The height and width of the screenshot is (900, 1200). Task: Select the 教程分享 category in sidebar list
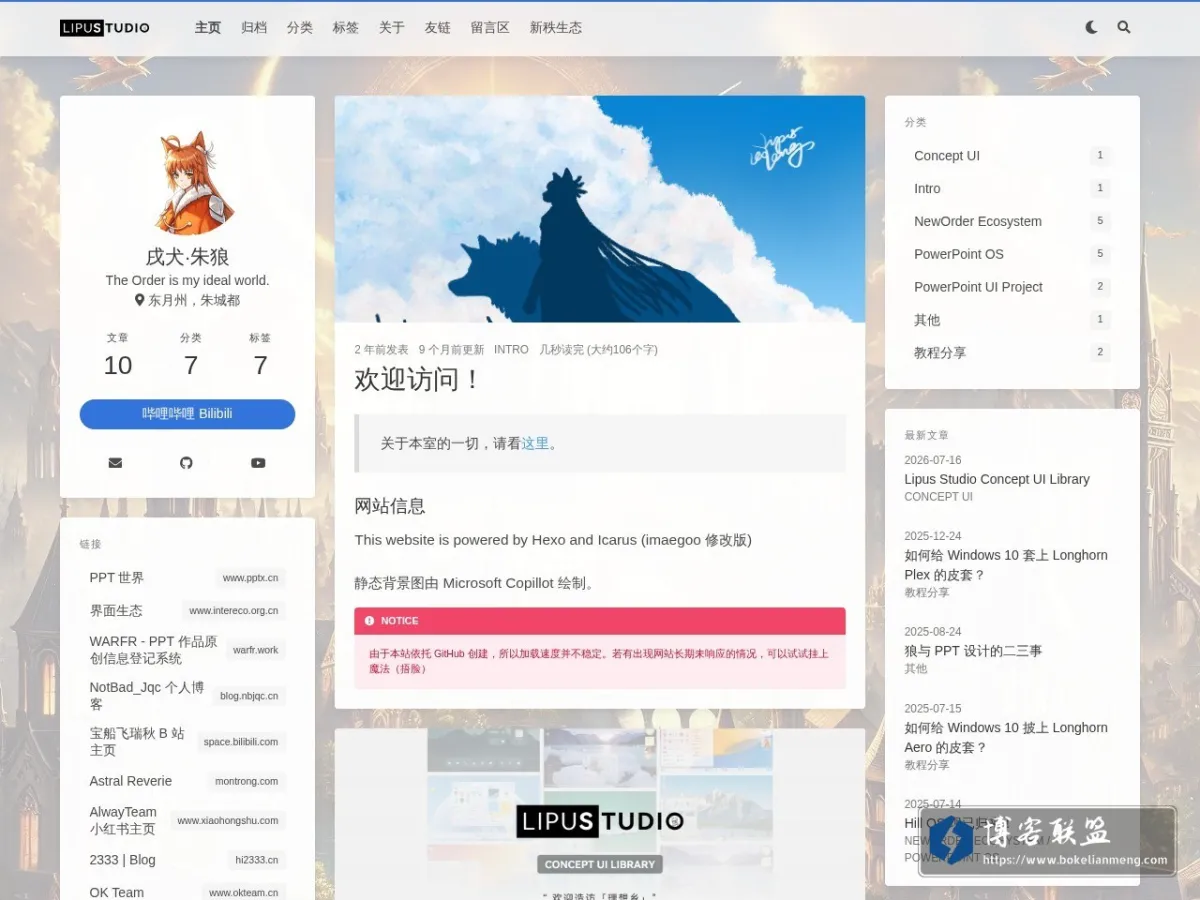[x=1012, y=353]
